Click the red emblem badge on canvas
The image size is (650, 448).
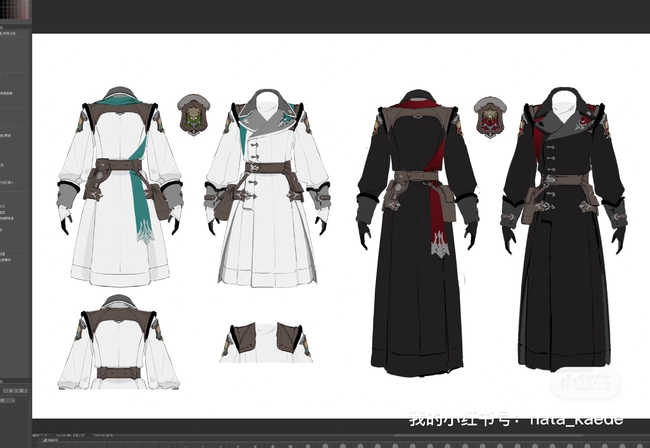490,116
